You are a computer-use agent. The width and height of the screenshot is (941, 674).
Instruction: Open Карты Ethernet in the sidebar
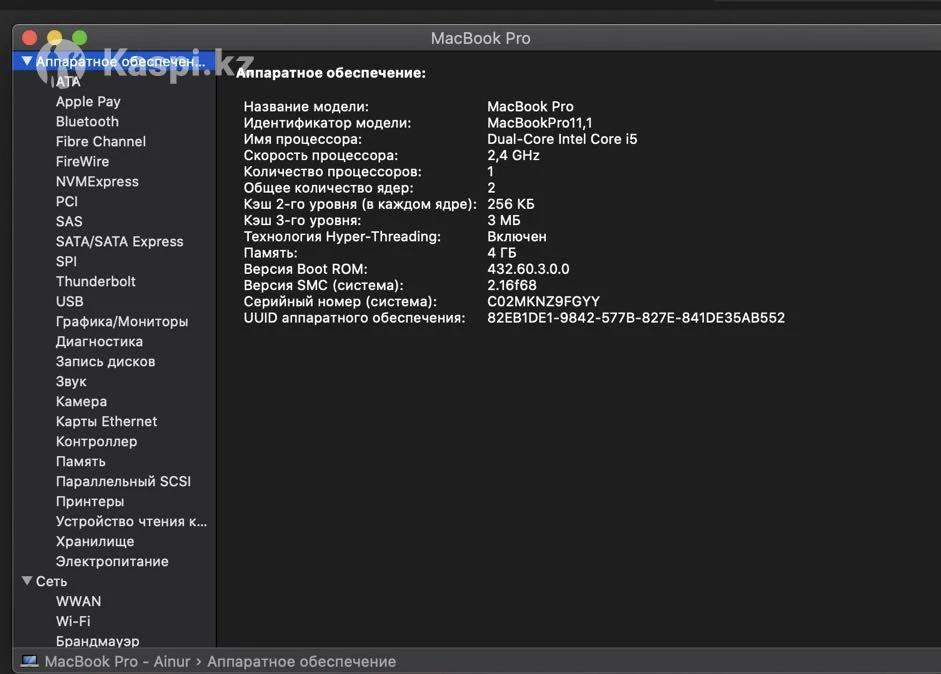click(106, 421)
